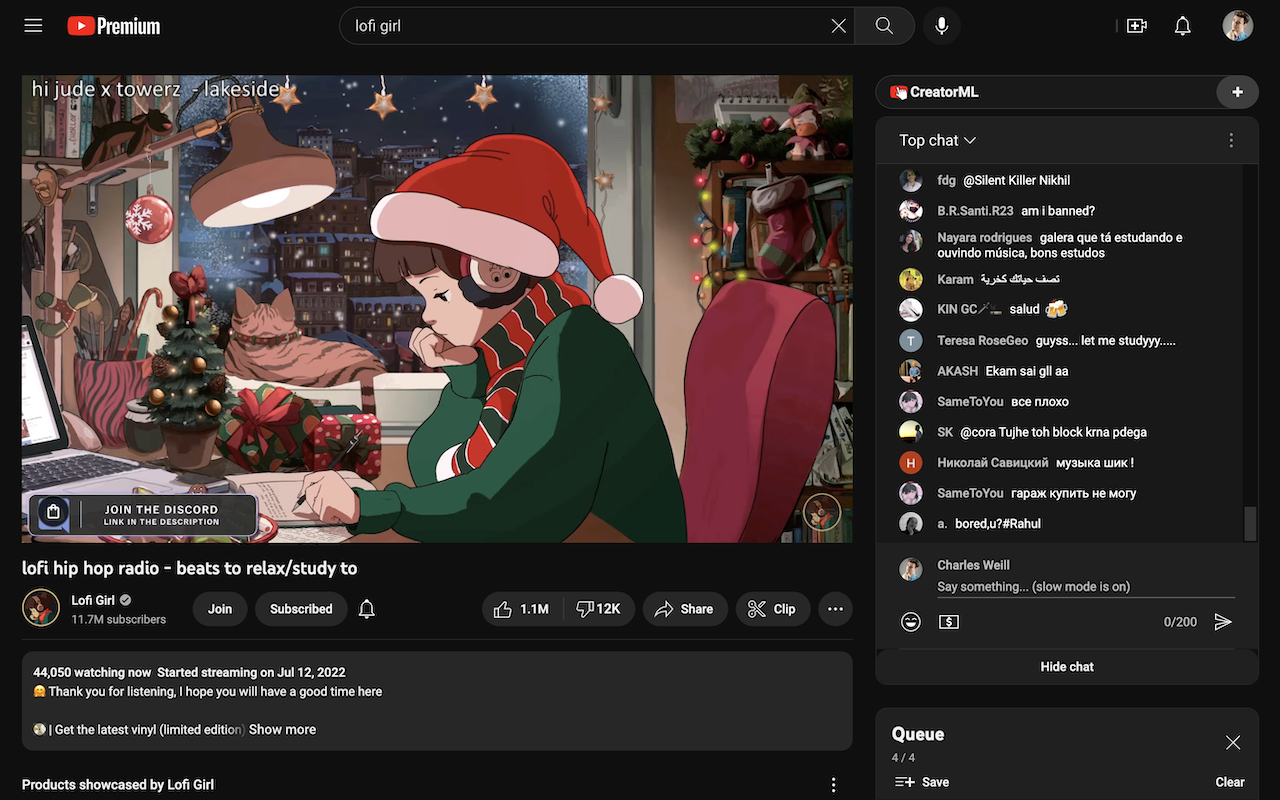Image resolution: width=1280 pixels, height=800 pixels.
Task: Click the 44,050 watching now text
Action: [x=92, y=672]
